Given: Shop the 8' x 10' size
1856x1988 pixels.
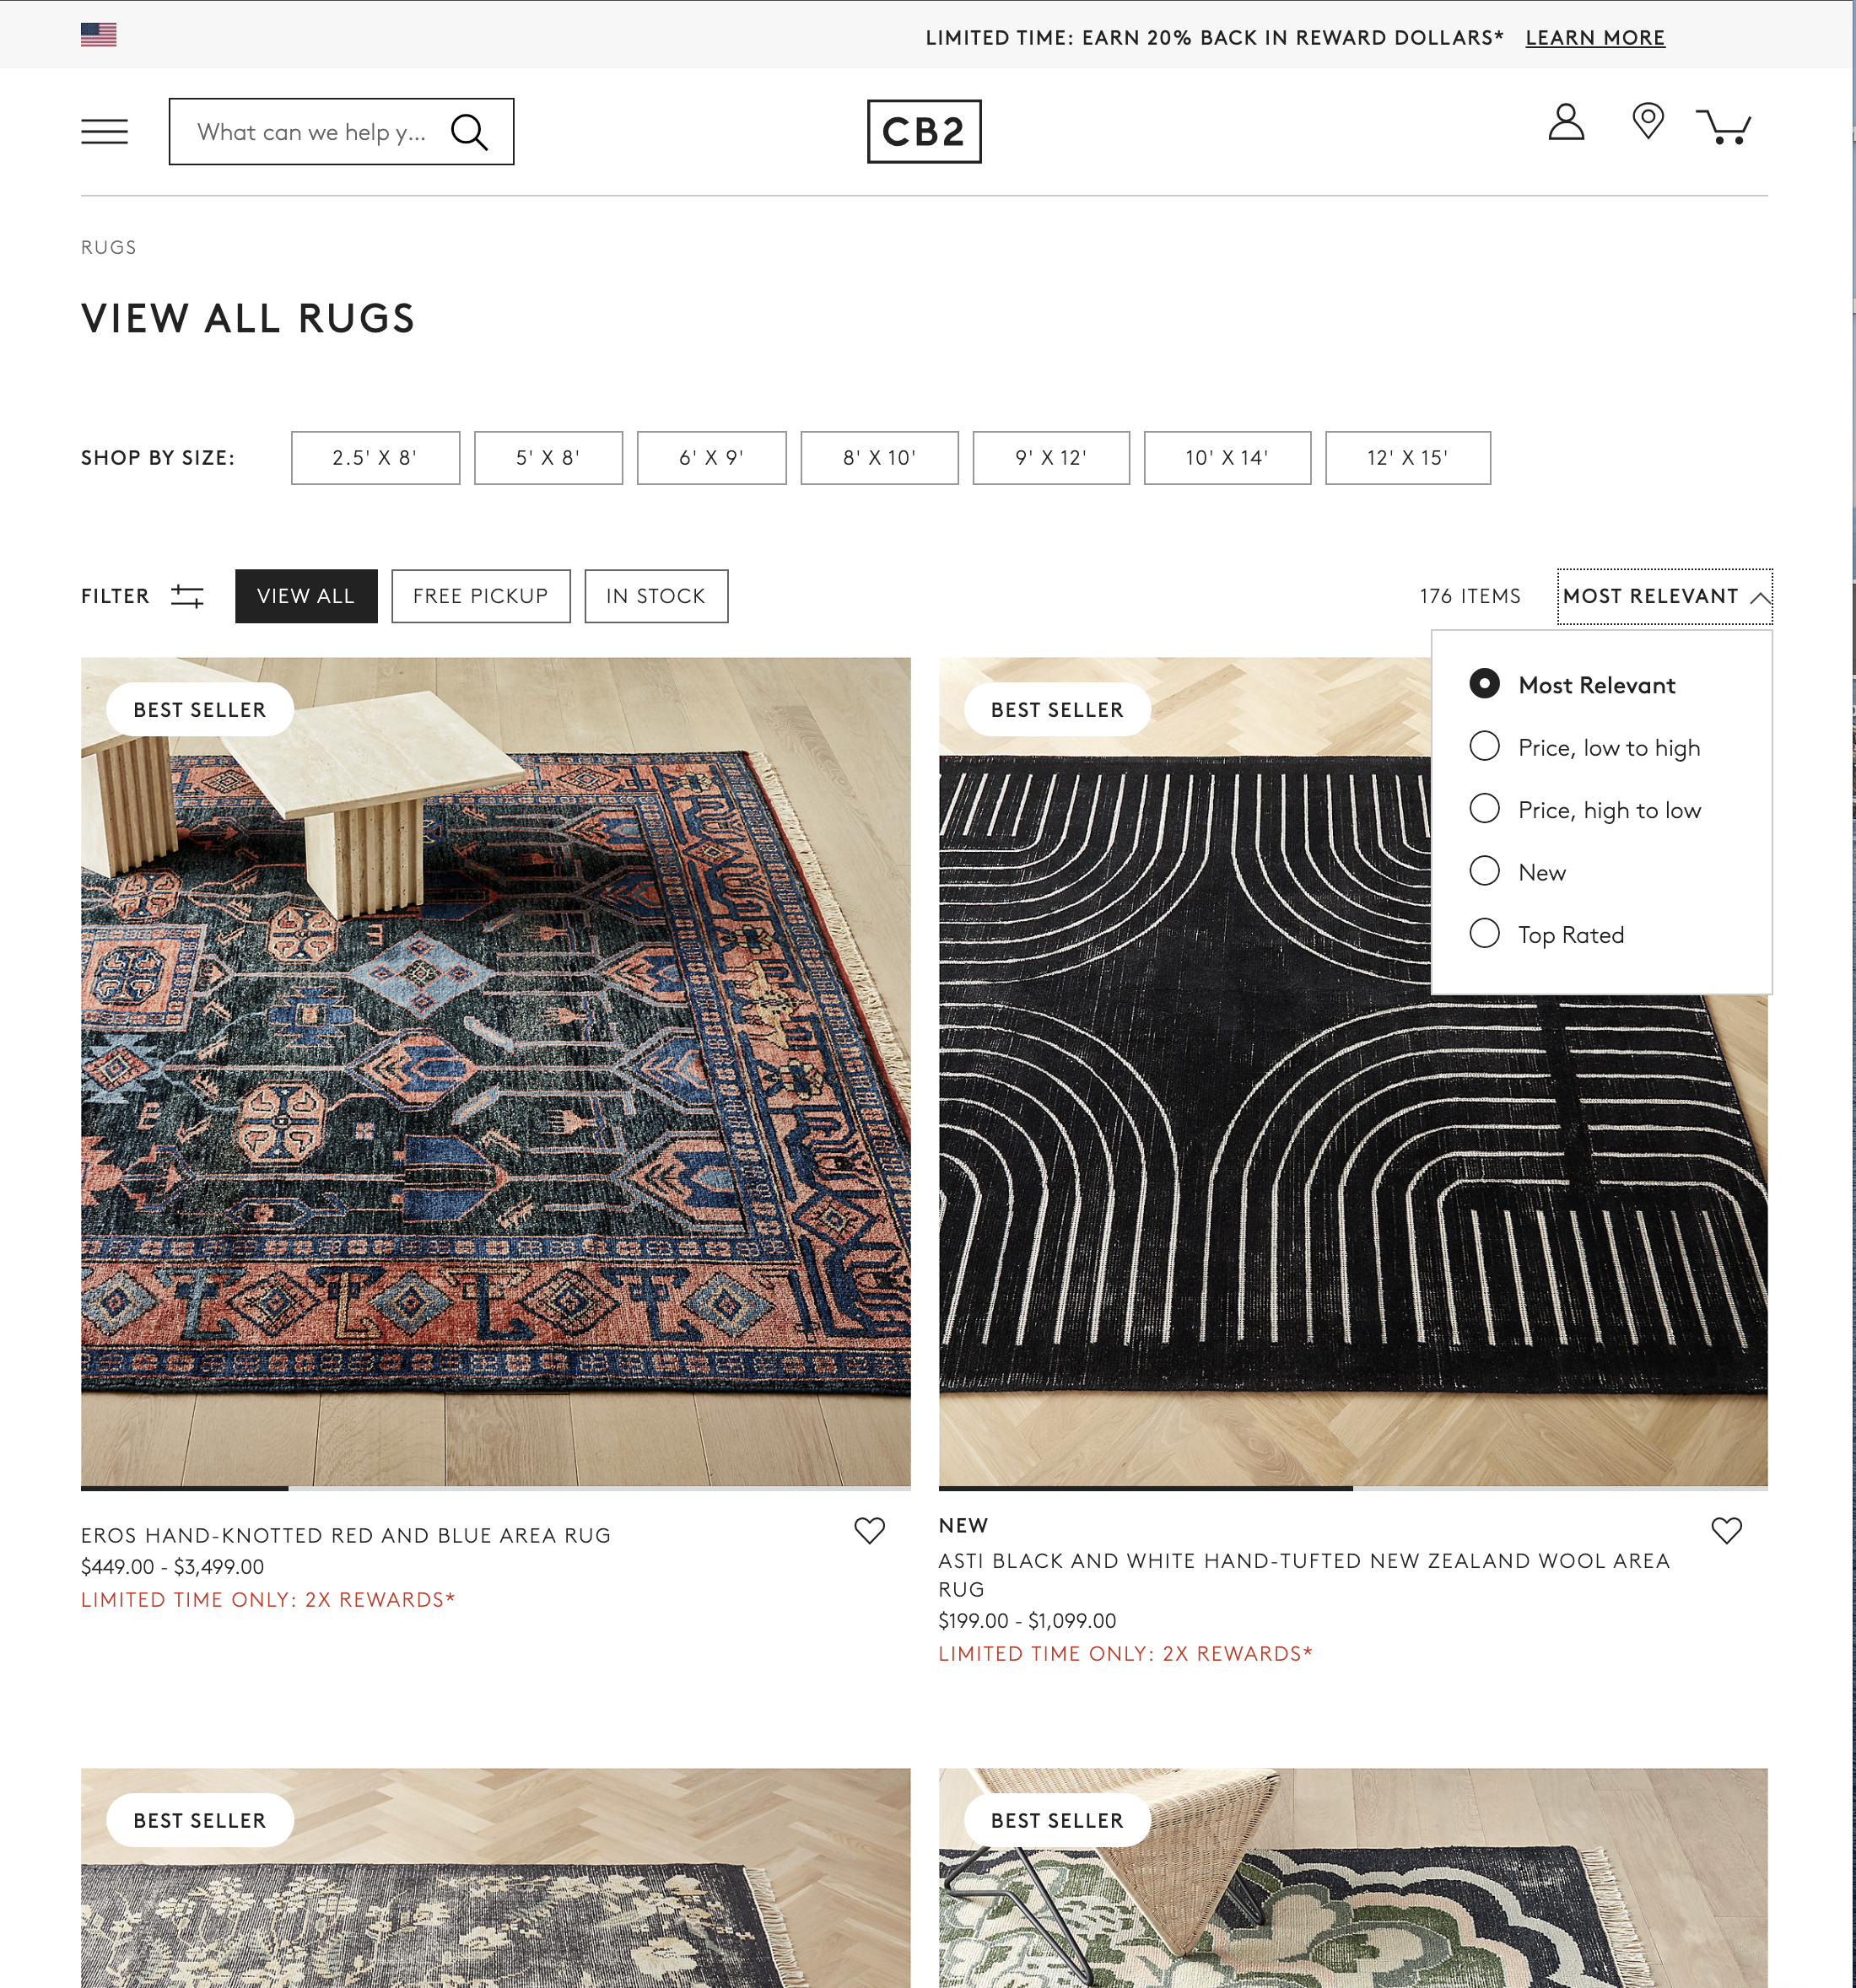Looking at the screenshot, I should 879,458.
